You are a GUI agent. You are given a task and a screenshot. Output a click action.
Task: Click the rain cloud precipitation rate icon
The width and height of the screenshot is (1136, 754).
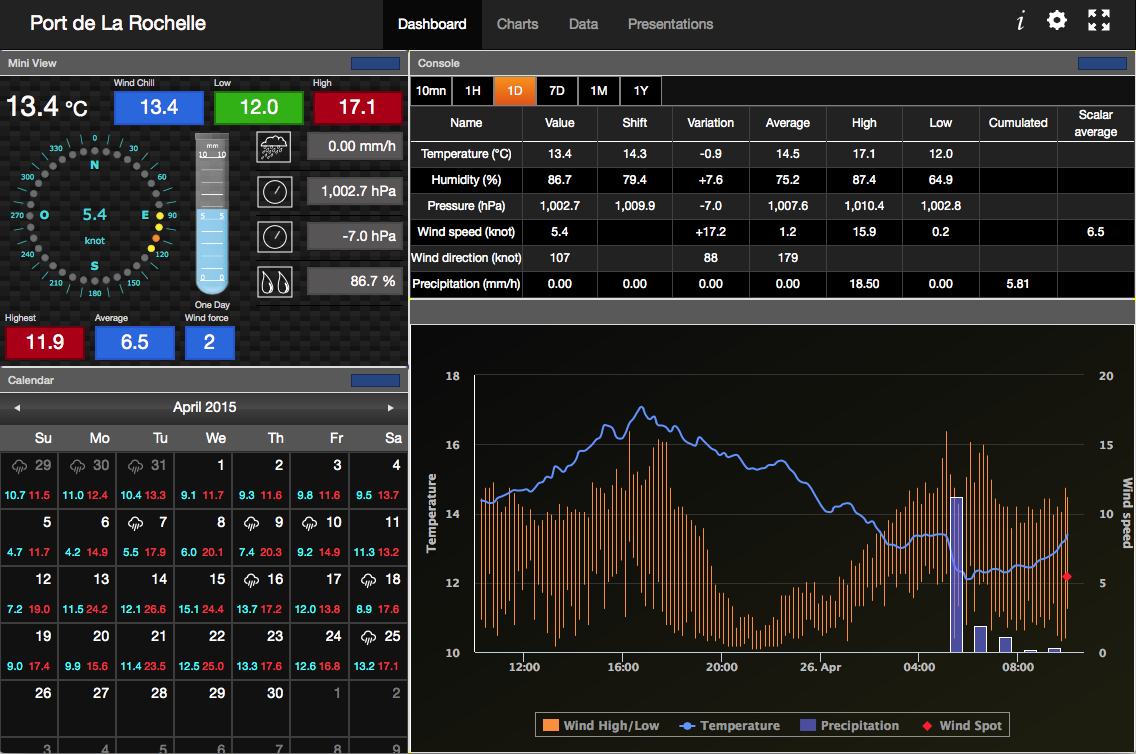pos(274,147)
